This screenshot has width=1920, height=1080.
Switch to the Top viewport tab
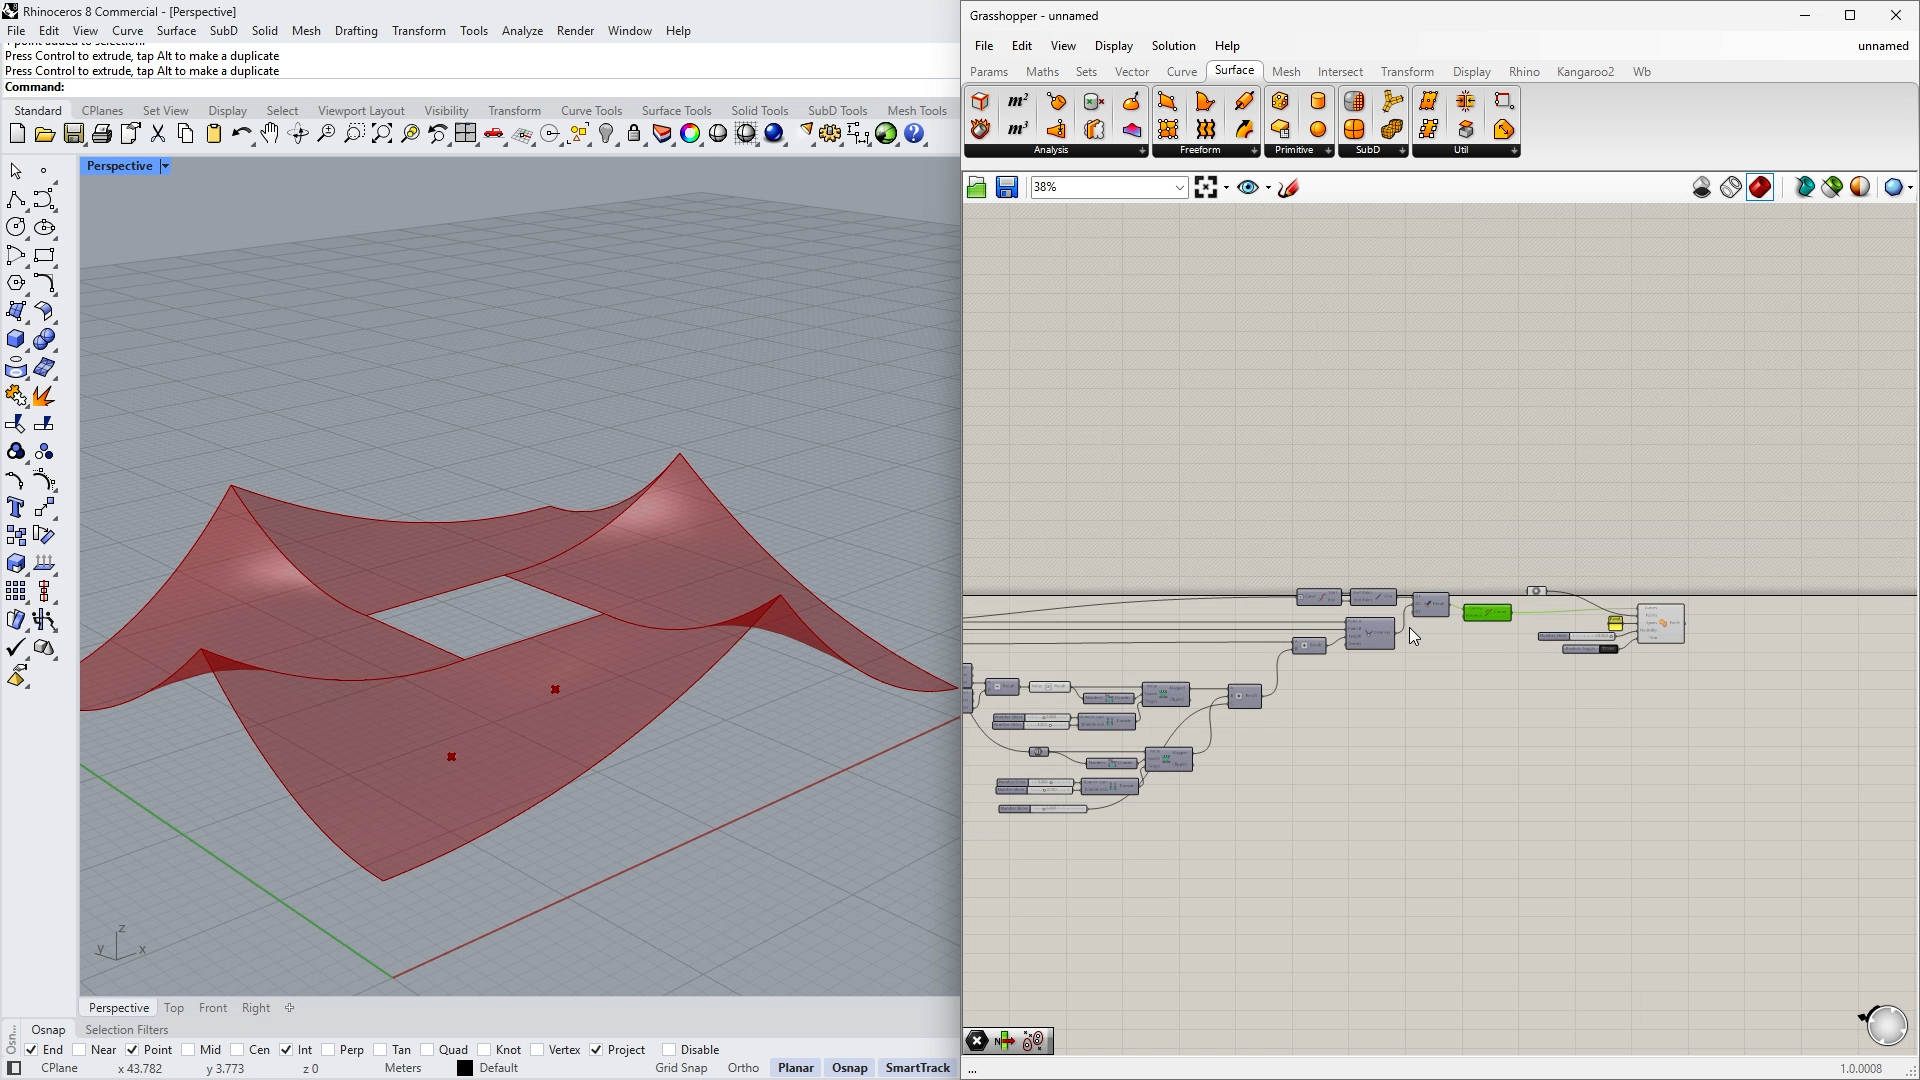(x=174, y=1008)
